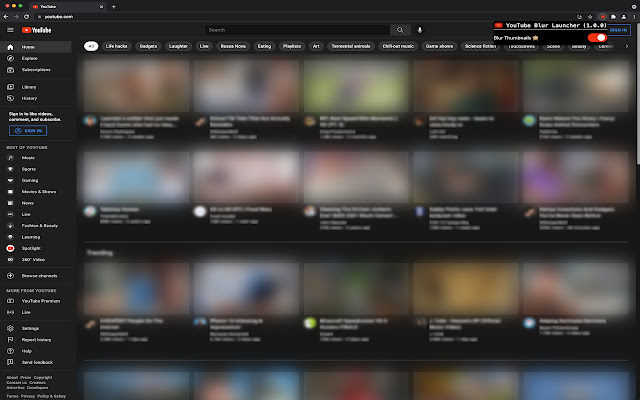Click the top-right SIGN IN button
This screenshot has height=400, width=640.
(619, 30)
